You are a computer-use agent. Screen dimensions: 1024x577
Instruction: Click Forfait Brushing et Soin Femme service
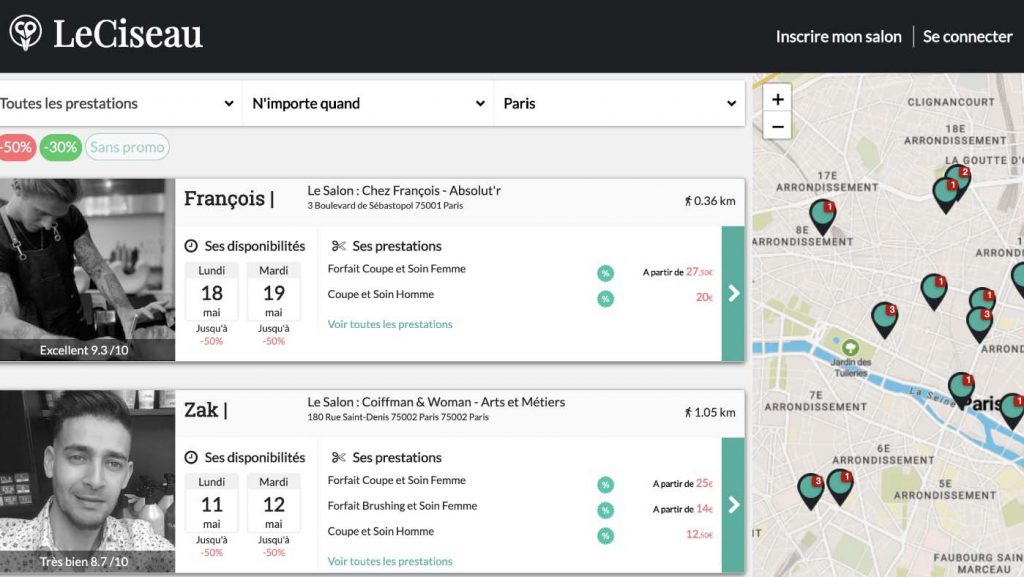tap(402, 506)
